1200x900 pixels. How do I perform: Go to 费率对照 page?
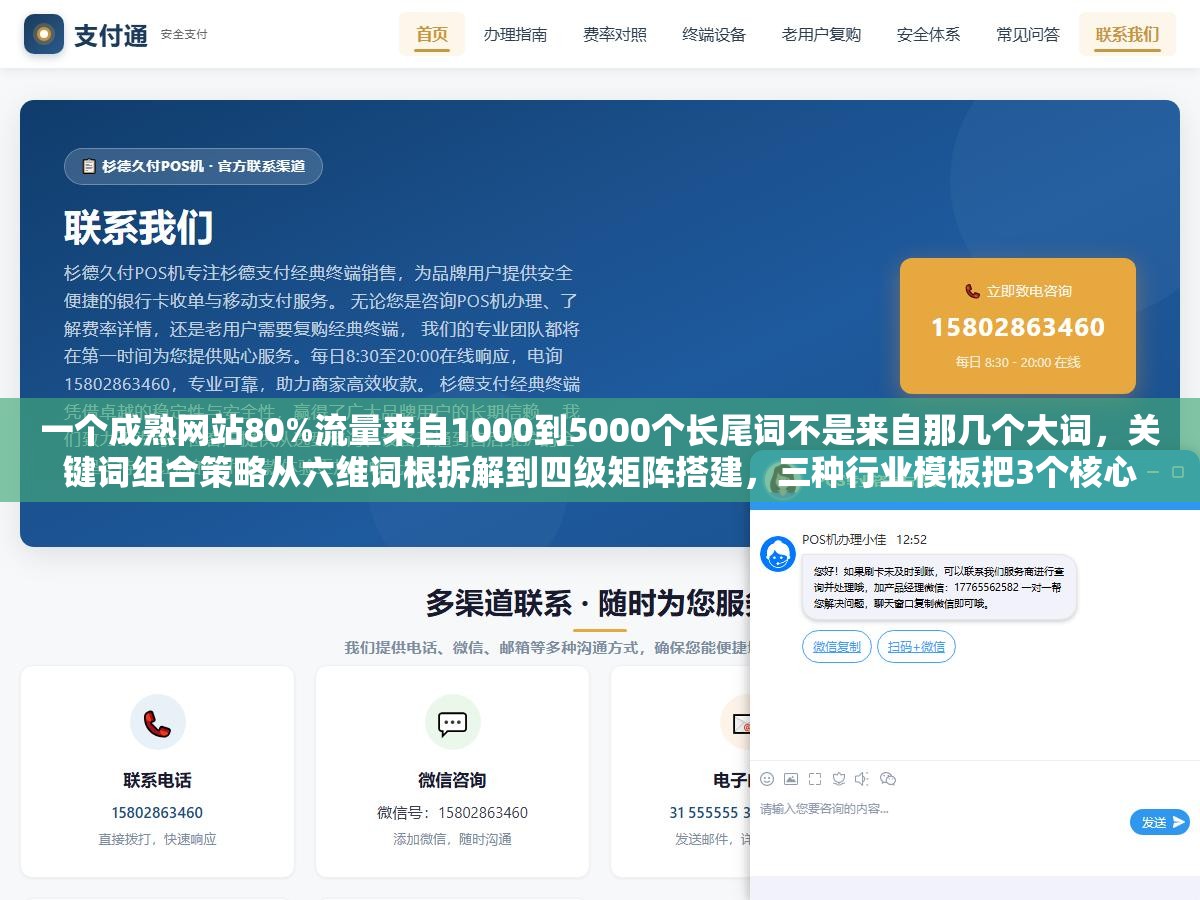(615, 34)
